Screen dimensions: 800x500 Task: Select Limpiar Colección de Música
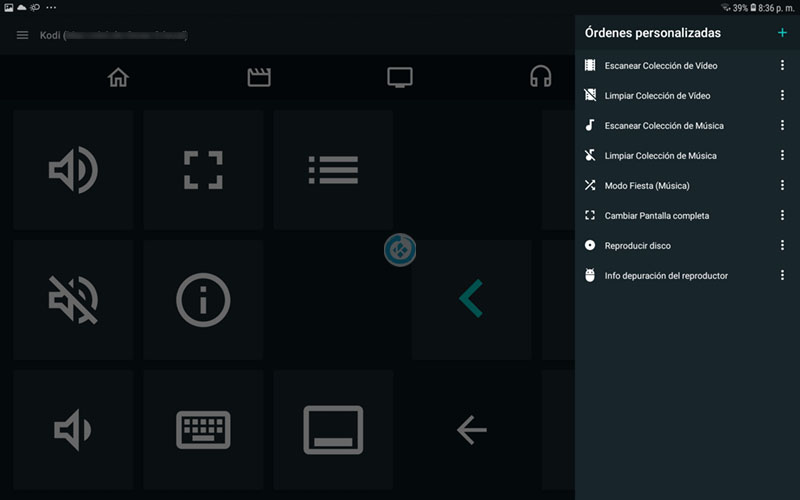coord(660,156)
